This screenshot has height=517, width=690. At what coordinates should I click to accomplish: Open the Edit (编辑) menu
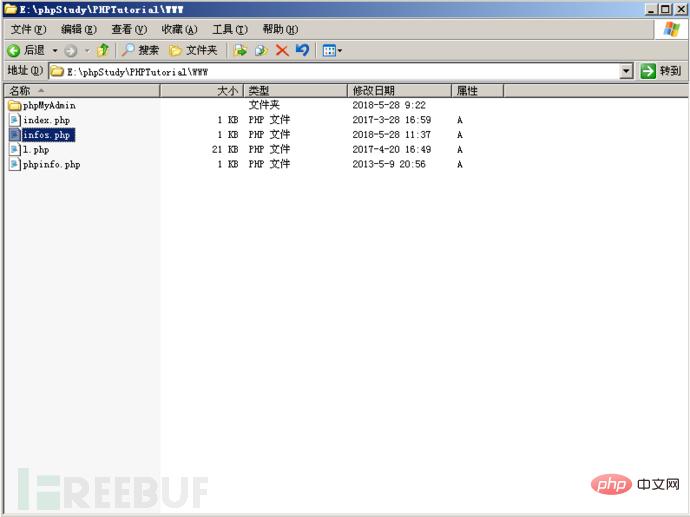(79, 29)
